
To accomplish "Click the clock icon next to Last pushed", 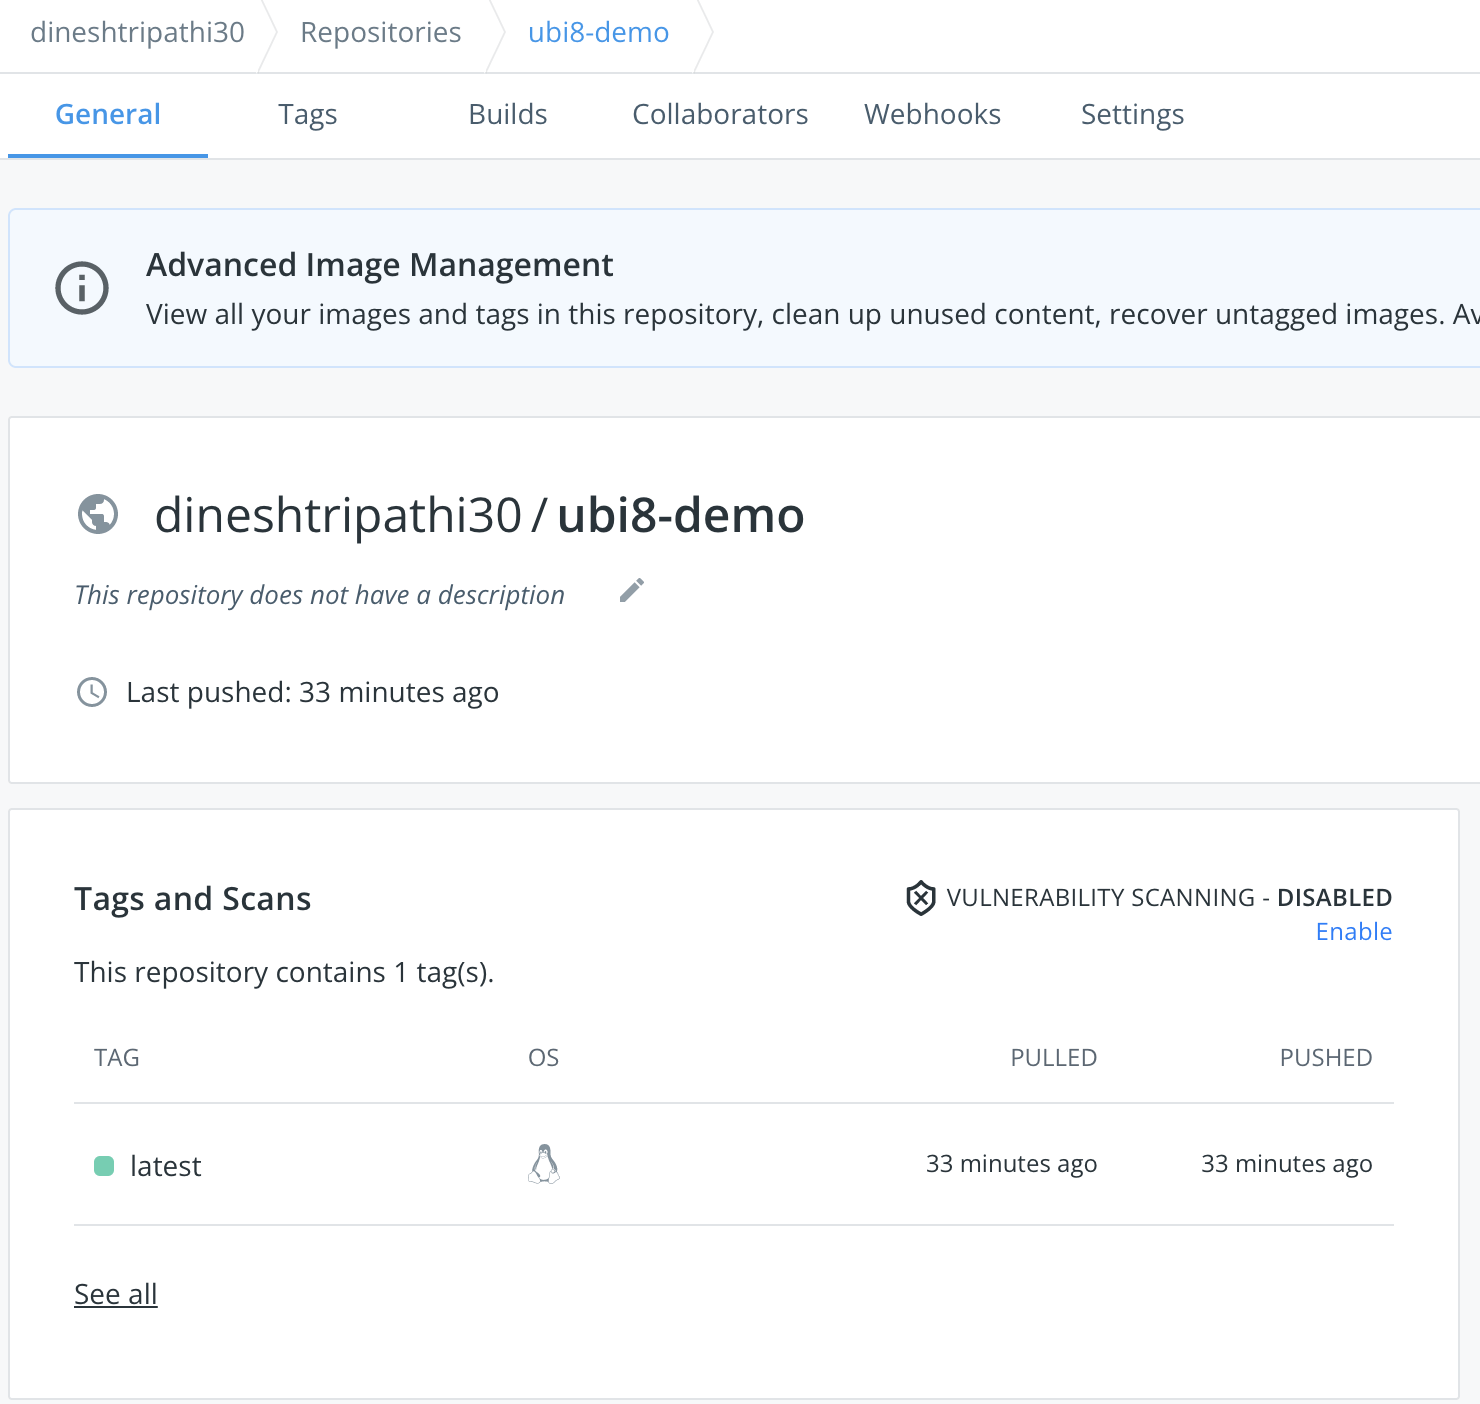I will click(x=91, y=692).
